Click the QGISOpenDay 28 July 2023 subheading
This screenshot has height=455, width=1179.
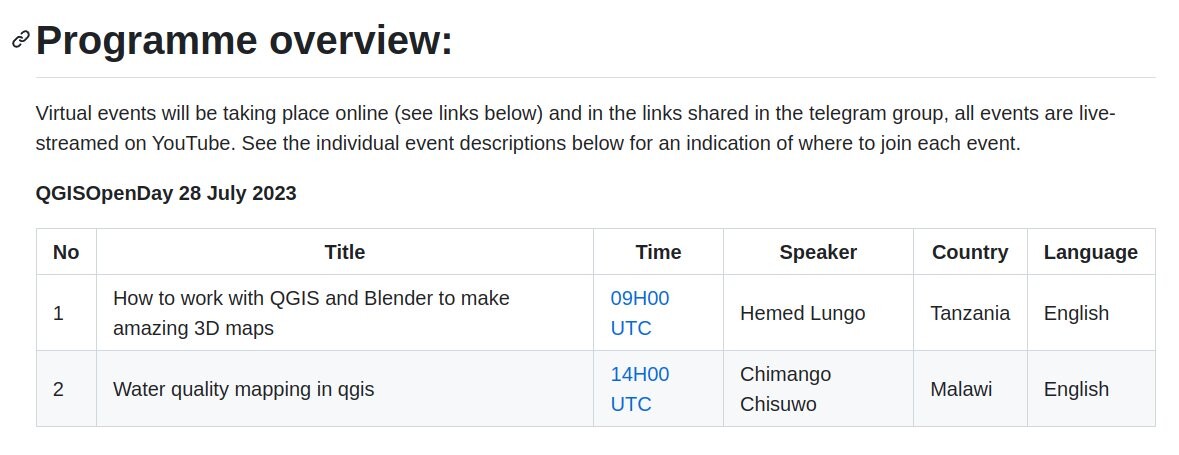[x=166, y=193]
